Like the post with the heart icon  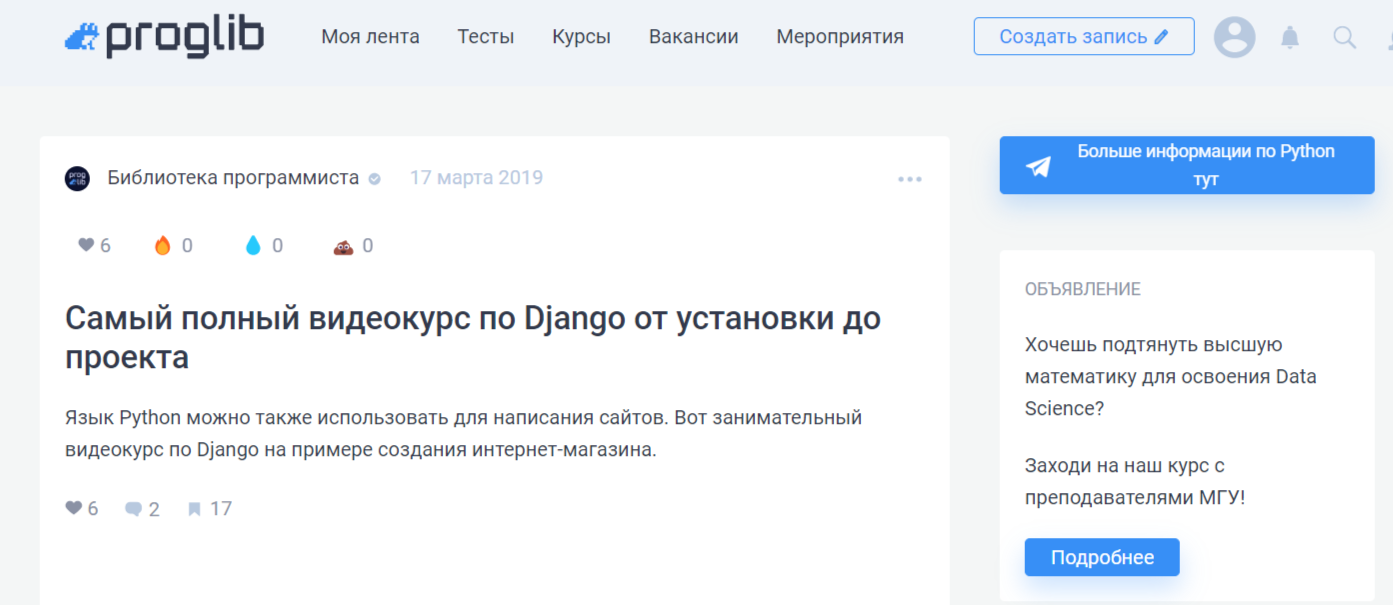pos(74,508)
